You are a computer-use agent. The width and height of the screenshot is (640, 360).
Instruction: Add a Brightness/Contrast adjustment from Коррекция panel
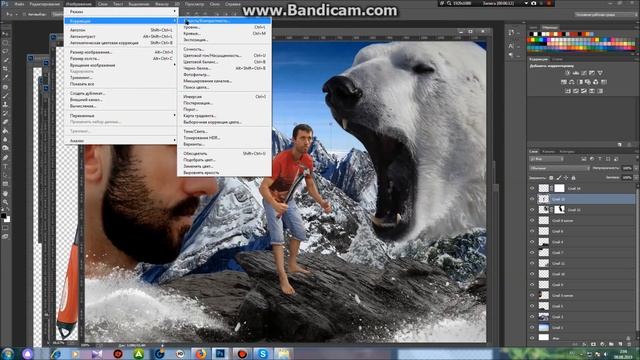(567, 73)
